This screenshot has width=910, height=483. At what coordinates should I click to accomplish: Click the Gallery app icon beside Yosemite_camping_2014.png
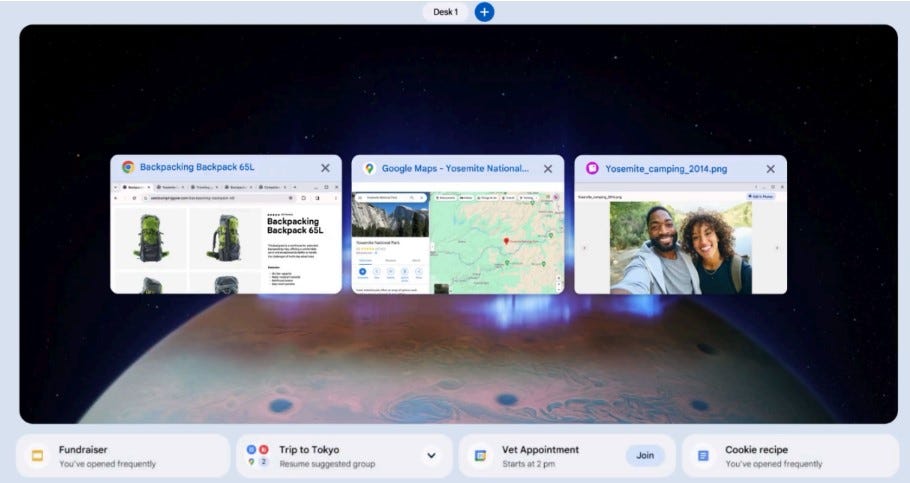click(591, 168)
